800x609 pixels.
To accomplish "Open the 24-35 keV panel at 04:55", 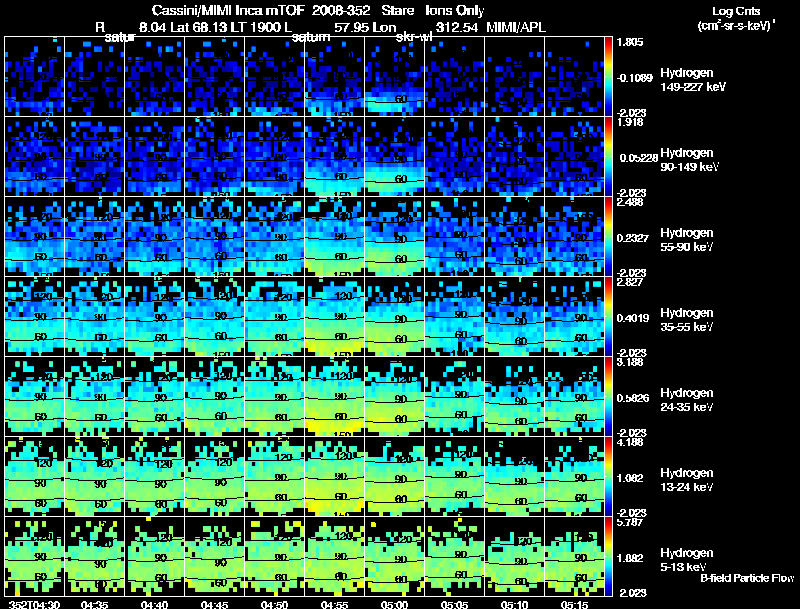I will [x=335, y=397].
